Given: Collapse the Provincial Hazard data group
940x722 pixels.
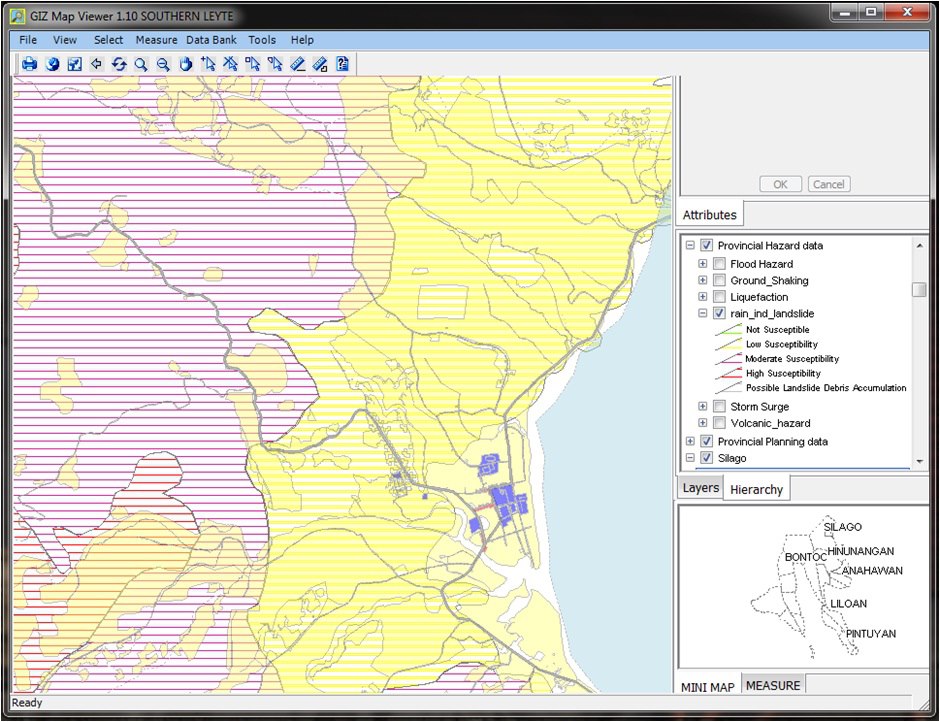Looking at the screenshot, I should point(690,245).
